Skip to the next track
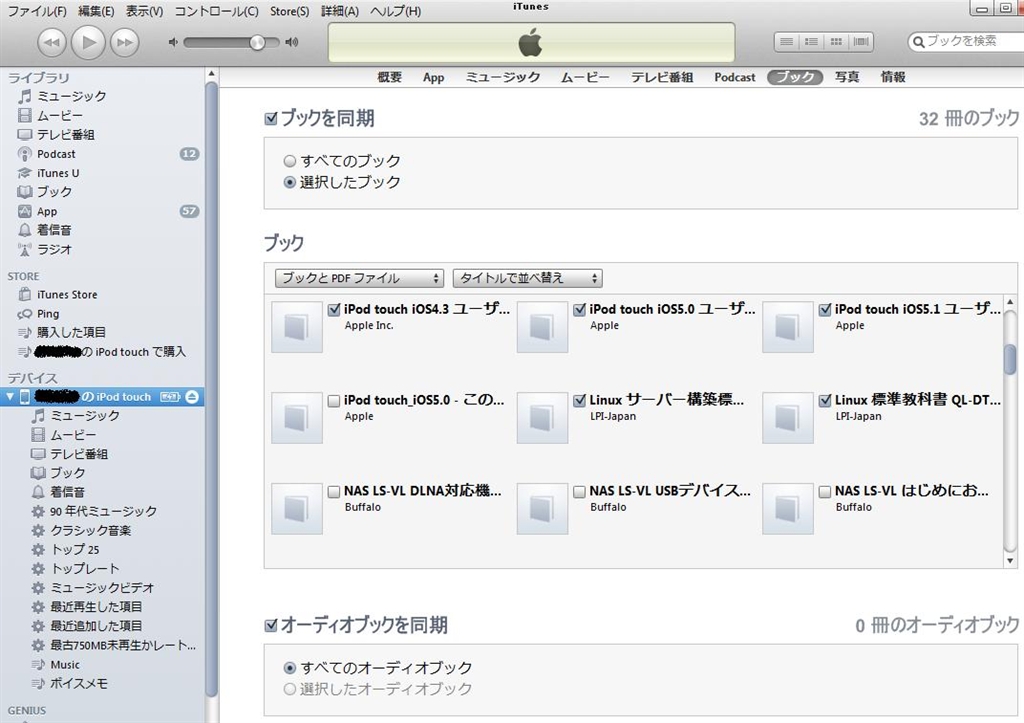 tap(124, 42)
